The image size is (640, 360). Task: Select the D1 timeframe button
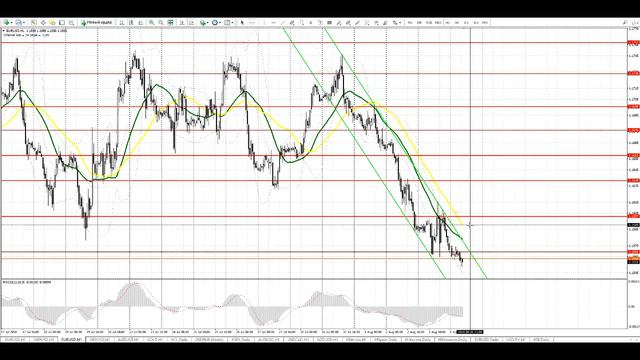point(466,22)
